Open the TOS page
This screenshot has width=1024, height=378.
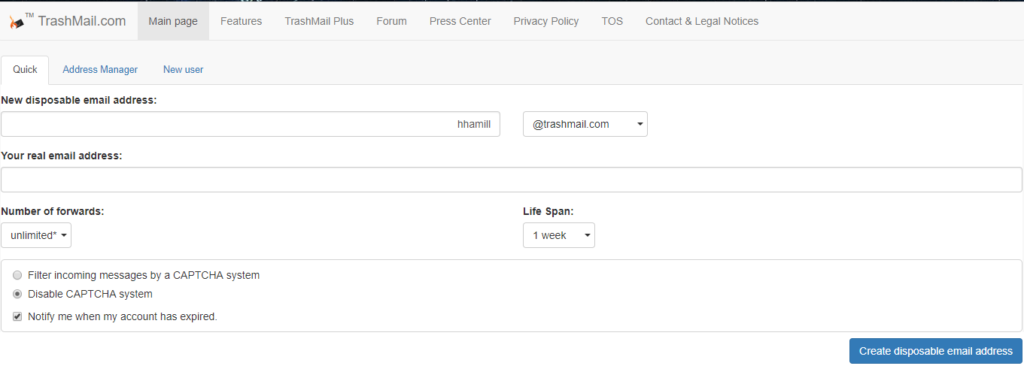(x=612, y=21)
